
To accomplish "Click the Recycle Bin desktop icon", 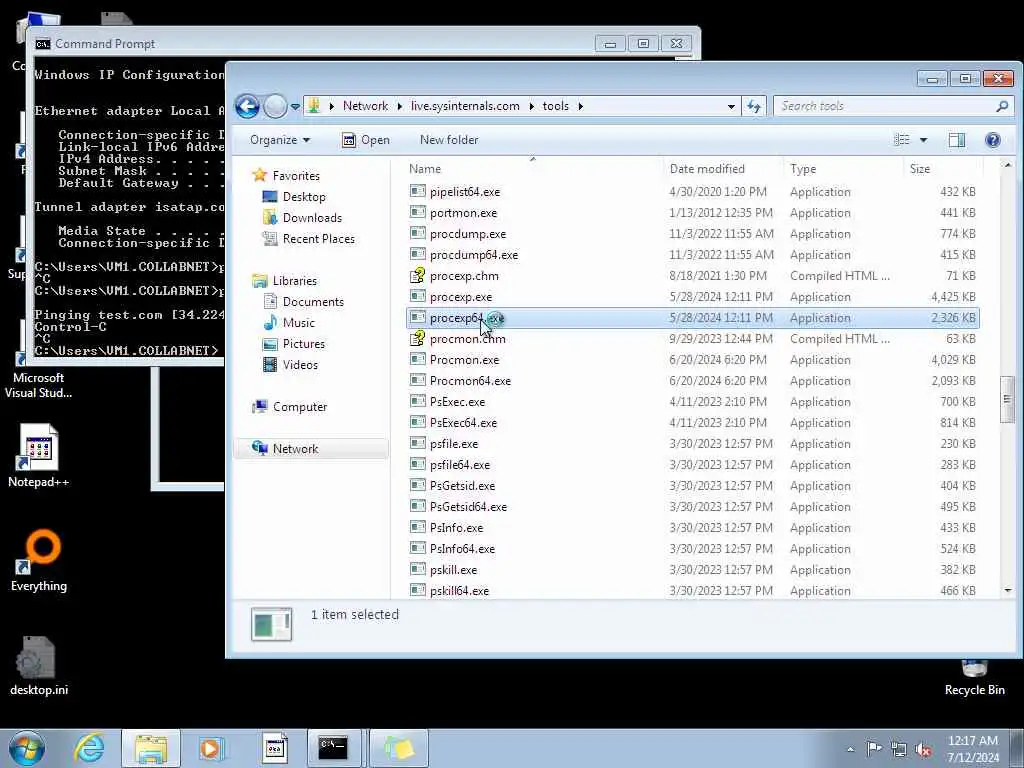I will tap(974, 678).
